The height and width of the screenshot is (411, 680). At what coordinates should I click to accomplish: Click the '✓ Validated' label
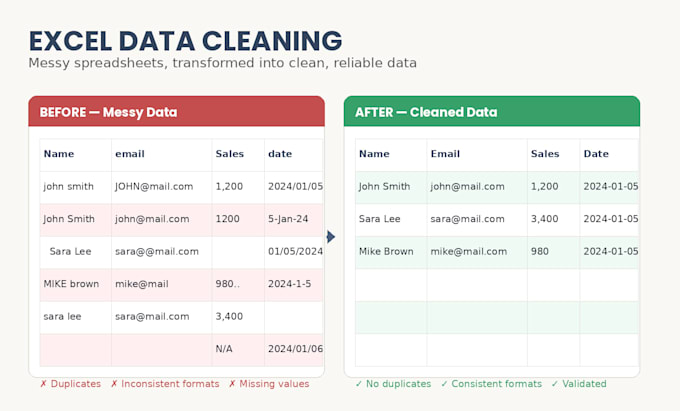pyautogui.click(x=579, y=384)
